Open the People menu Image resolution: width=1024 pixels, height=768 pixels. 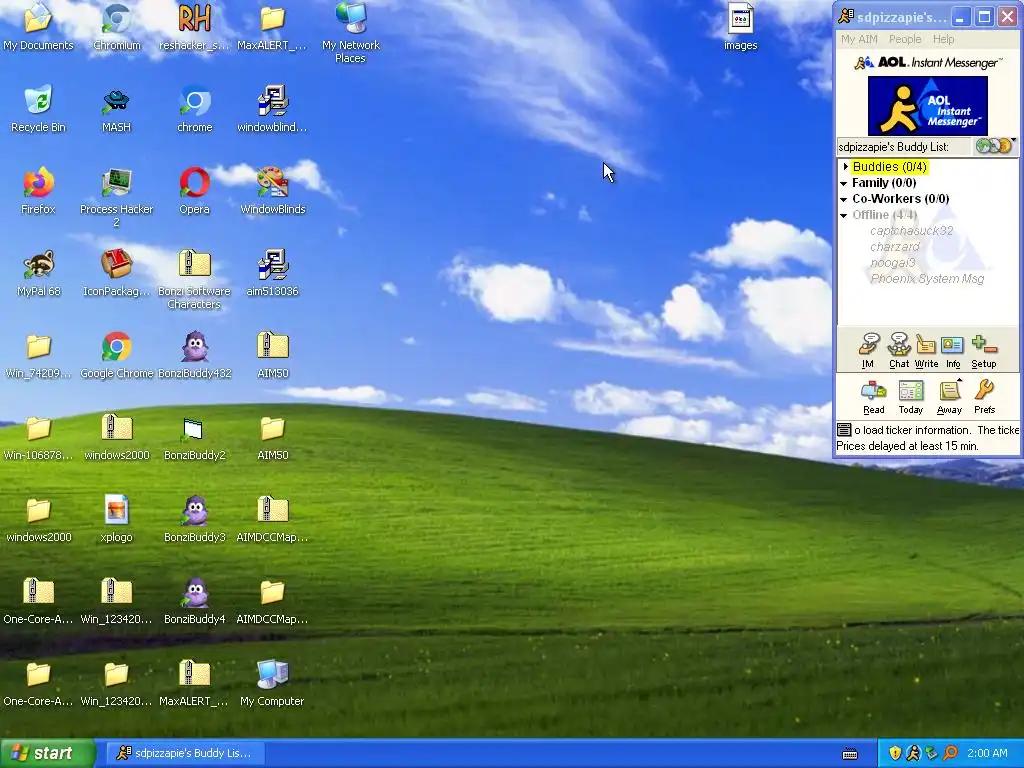904,39
